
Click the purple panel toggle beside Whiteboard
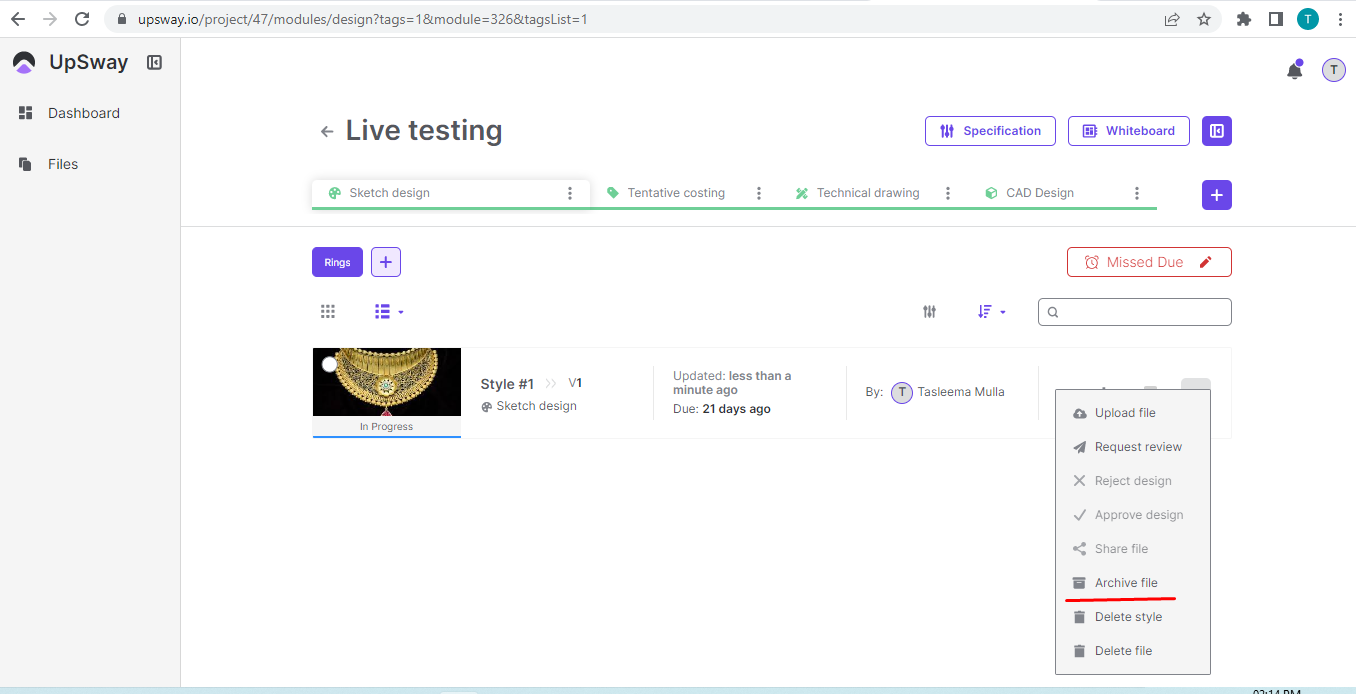(1216, 131)
